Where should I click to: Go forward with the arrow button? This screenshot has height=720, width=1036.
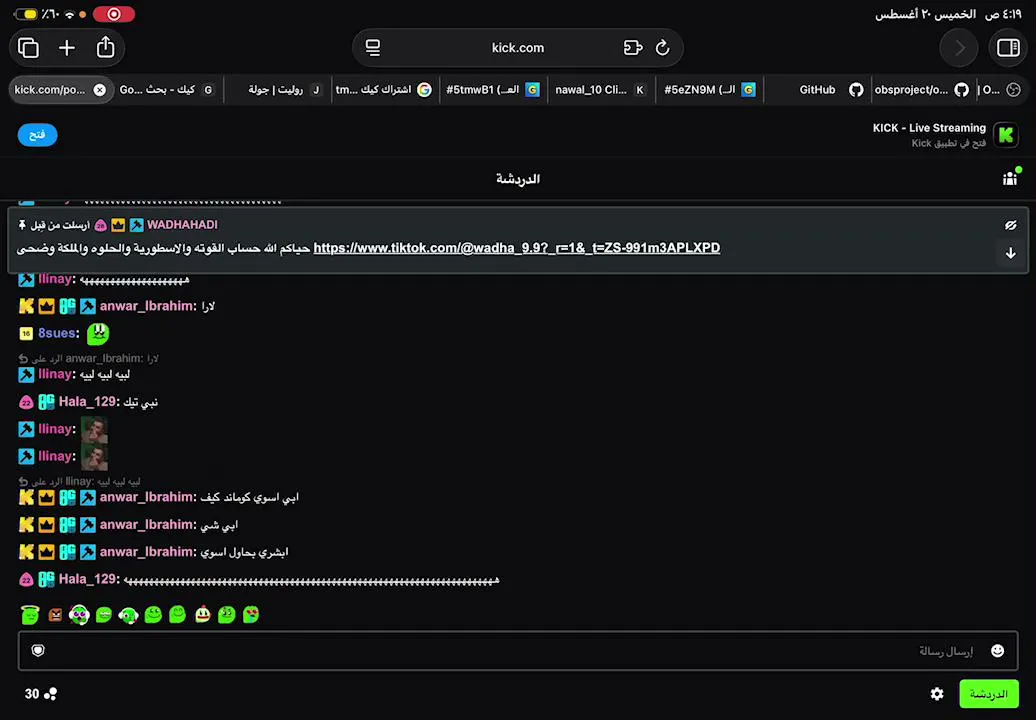click(x=959, y=48)
